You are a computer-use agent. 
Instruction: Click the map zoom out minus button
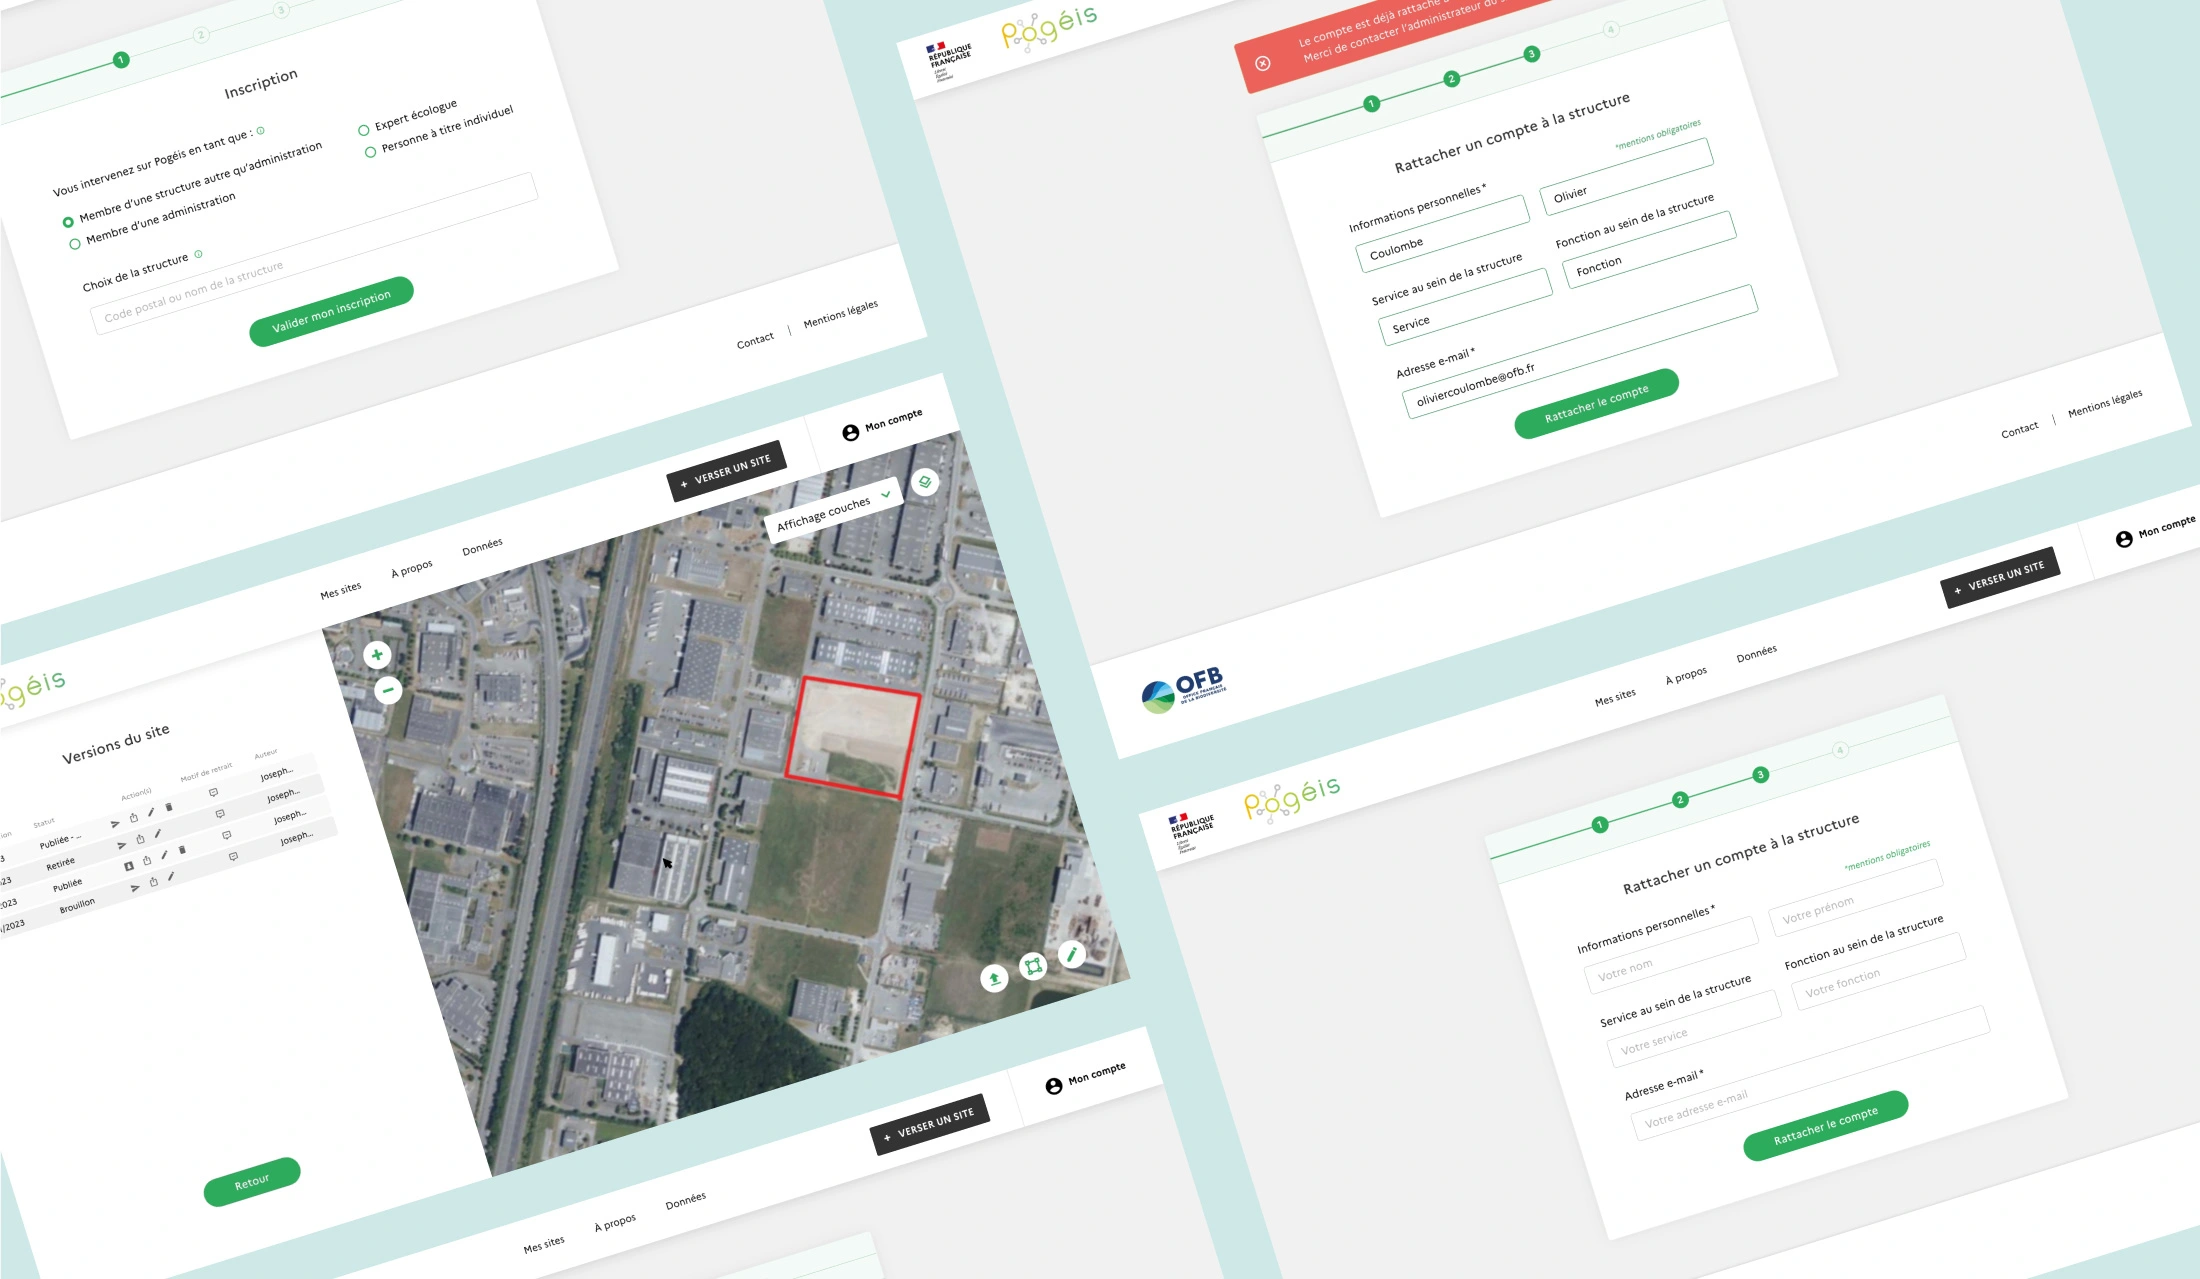388,690
